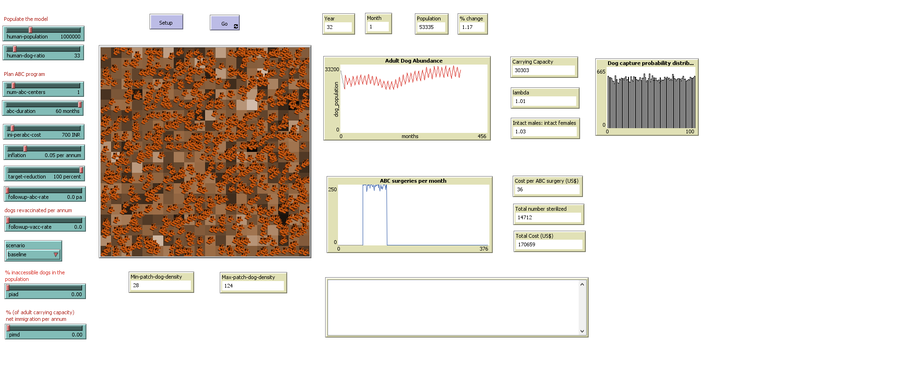Click the % inaccessible dogs label
This screenshot has width=900, height=384.
[x=35, y=276]
